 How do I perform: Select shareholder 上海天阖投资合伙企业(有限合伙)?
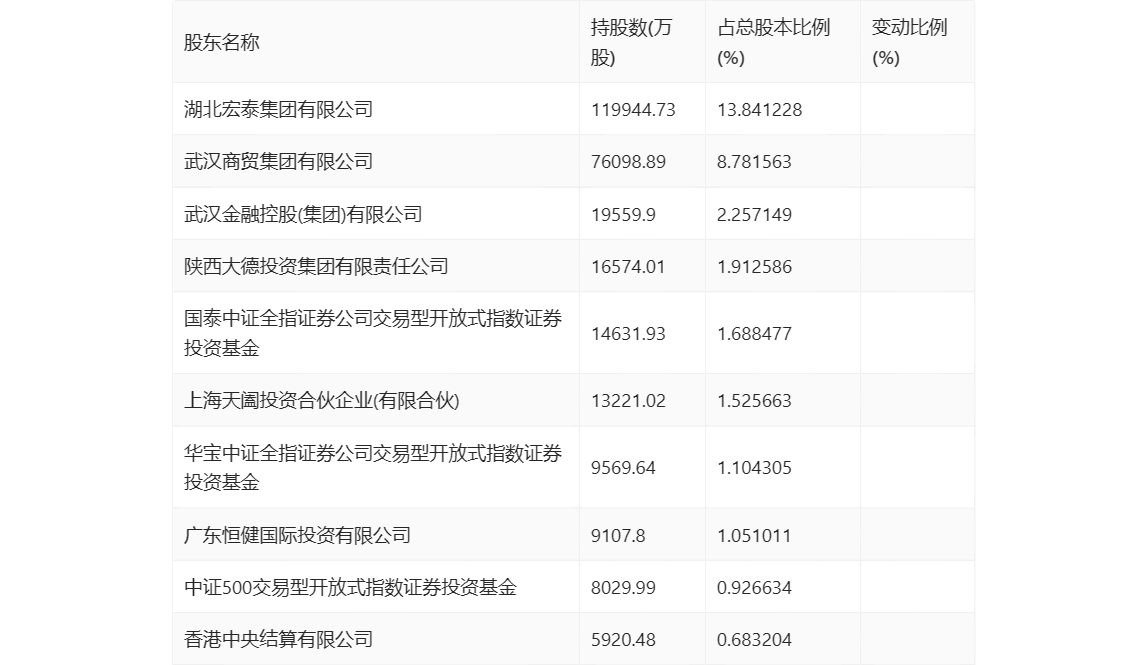click(x=321, y=400)
